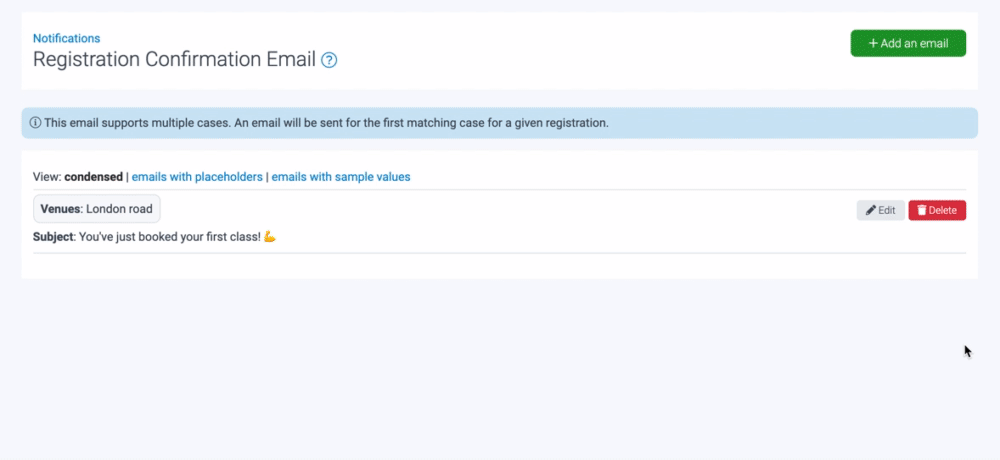Click the View label before condensed

click(x=46, y=177)
